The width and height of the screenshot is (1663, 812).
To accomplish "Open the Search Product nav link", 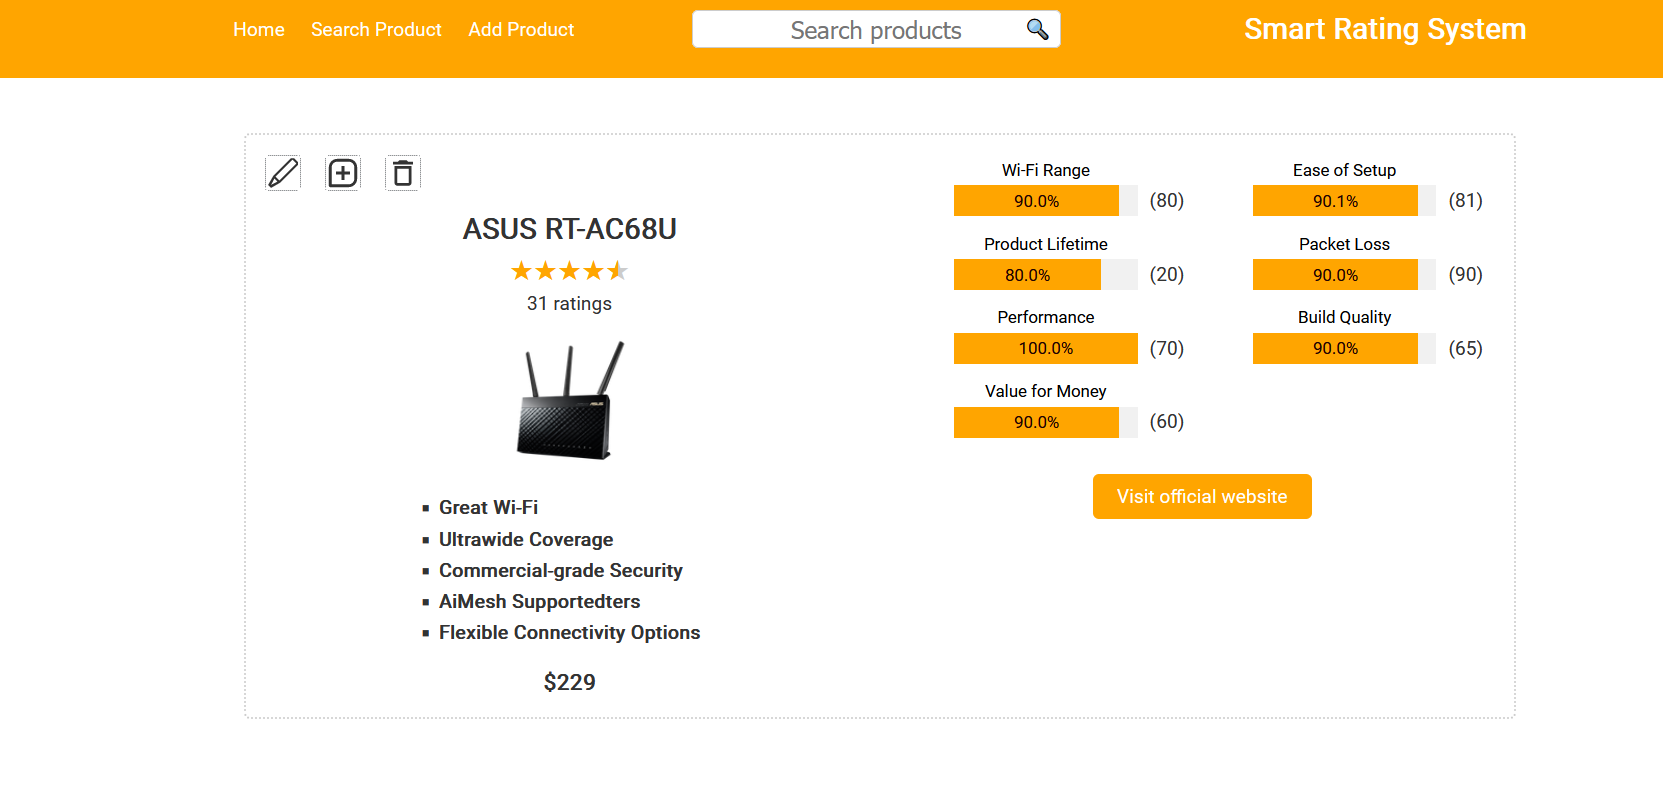I will click(x=376, y=30).
